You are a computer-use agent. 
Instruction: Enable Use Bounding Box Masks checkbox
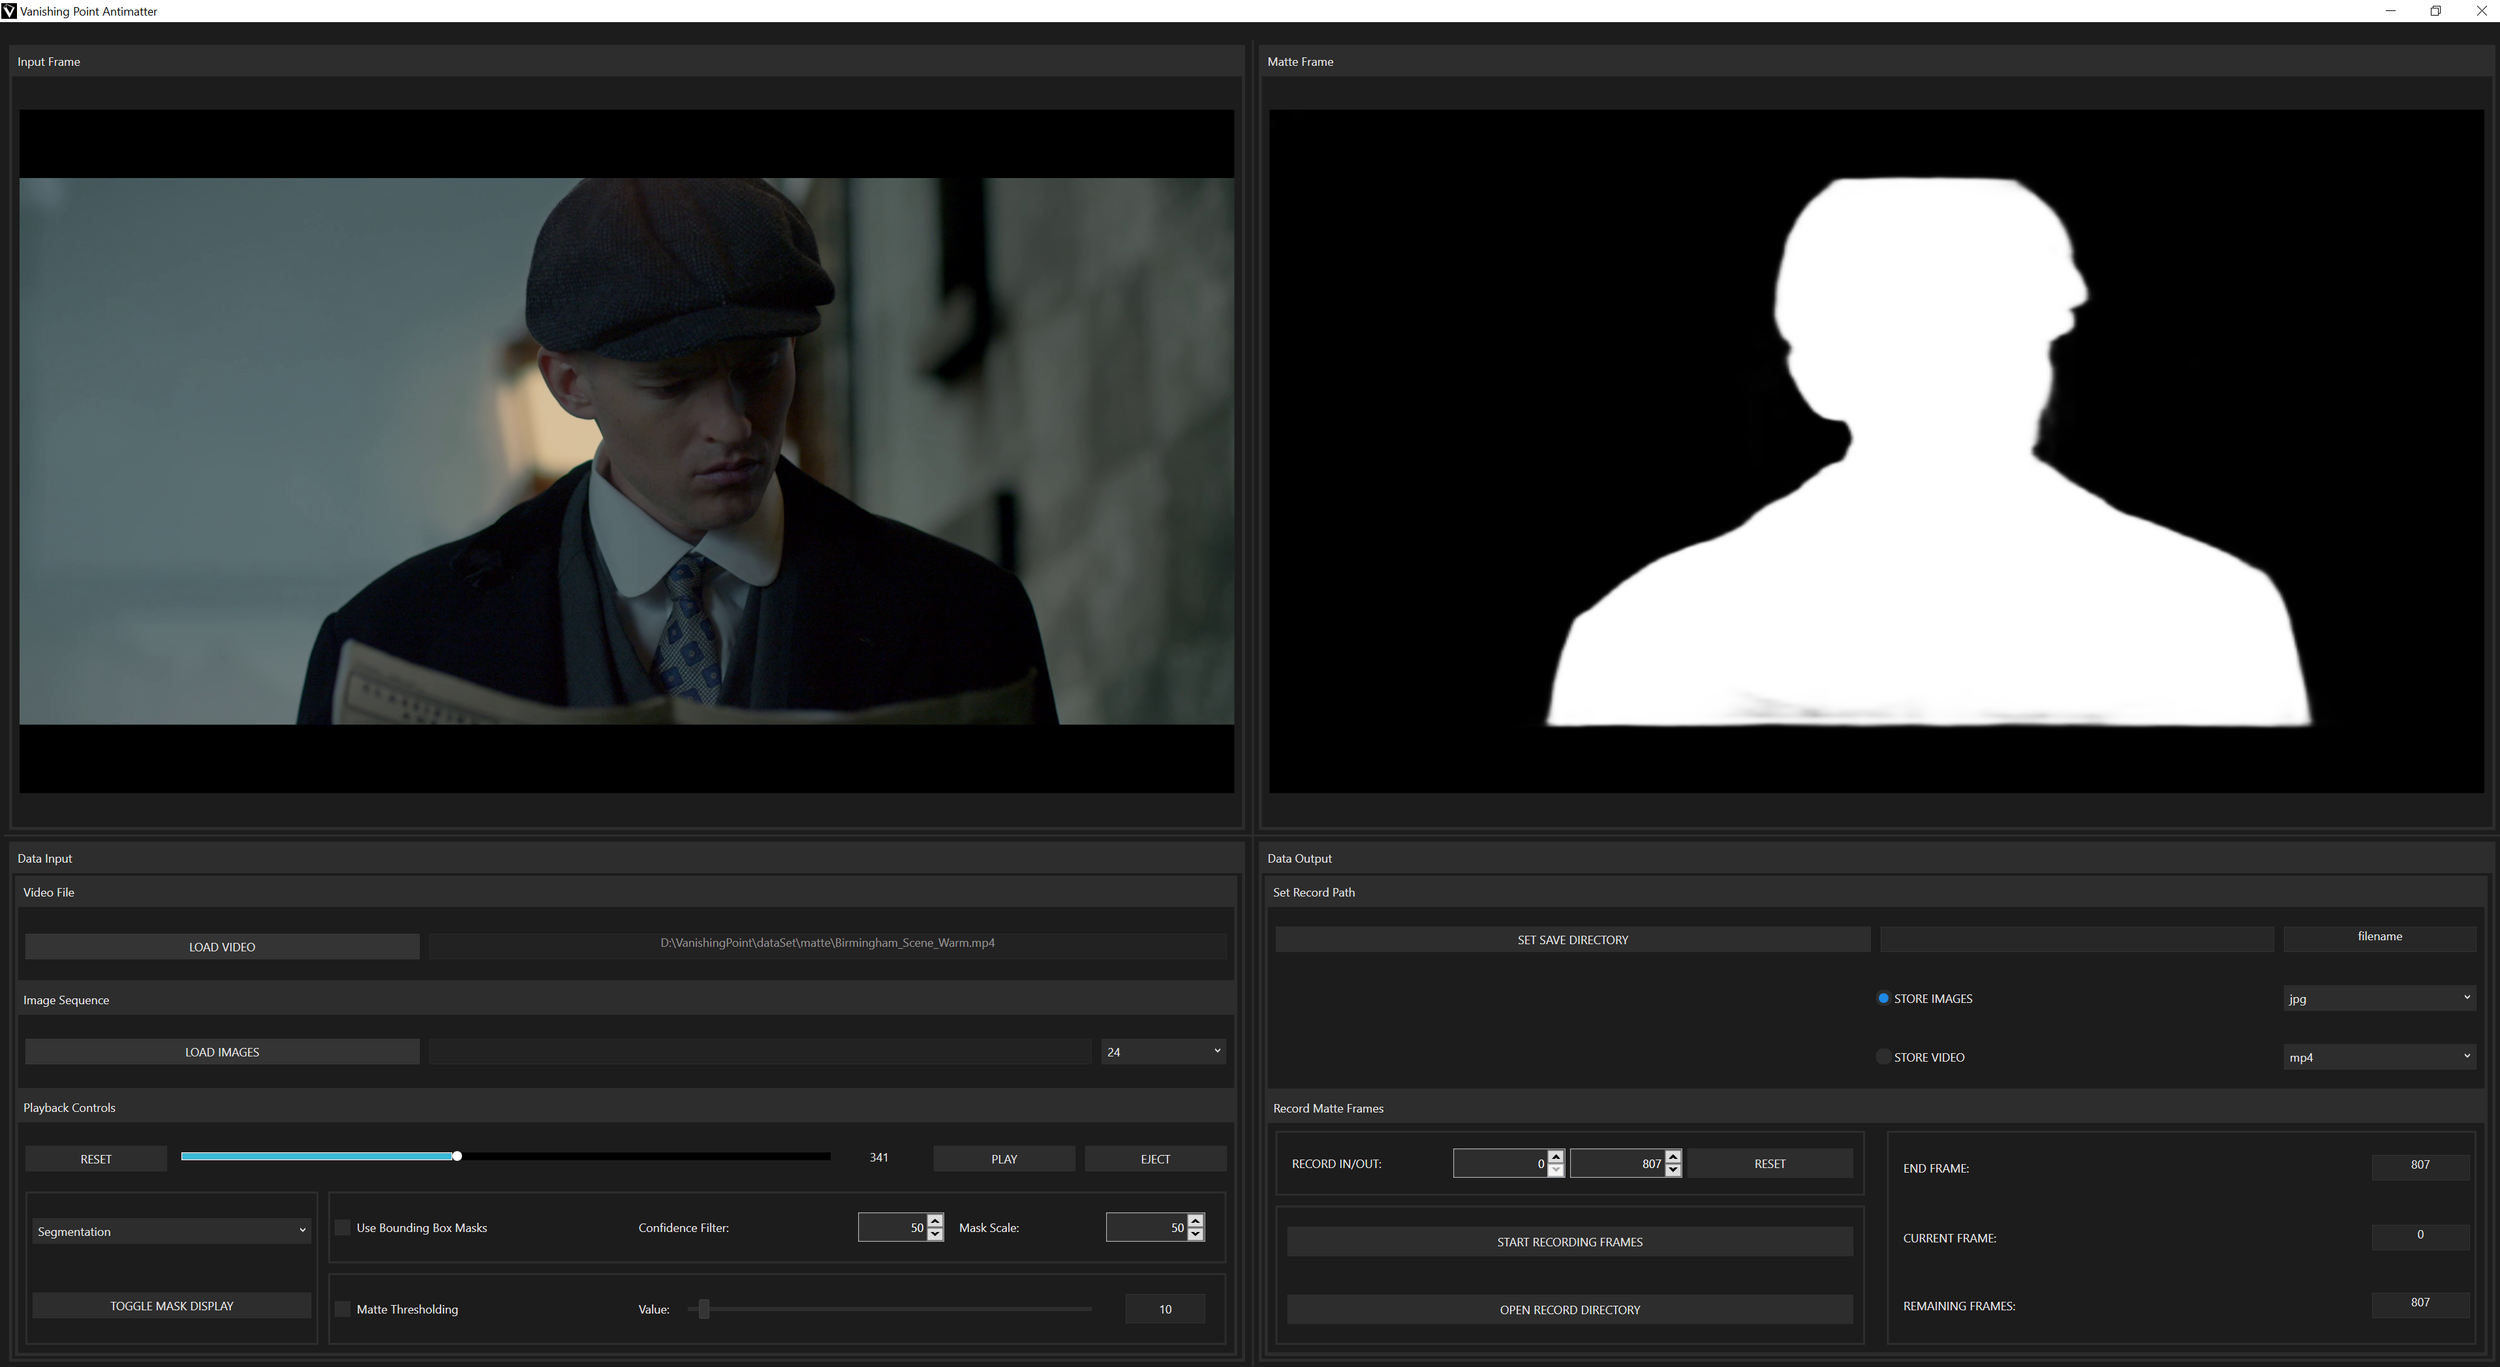[343, 1227]
